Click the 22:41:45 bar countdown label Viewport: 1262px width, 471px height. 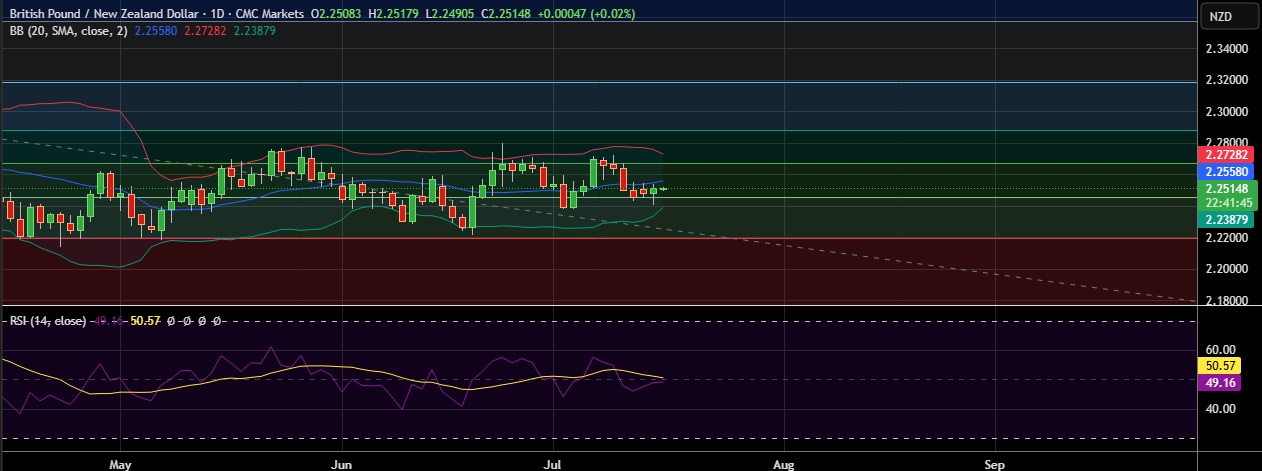coord(1226,203)
